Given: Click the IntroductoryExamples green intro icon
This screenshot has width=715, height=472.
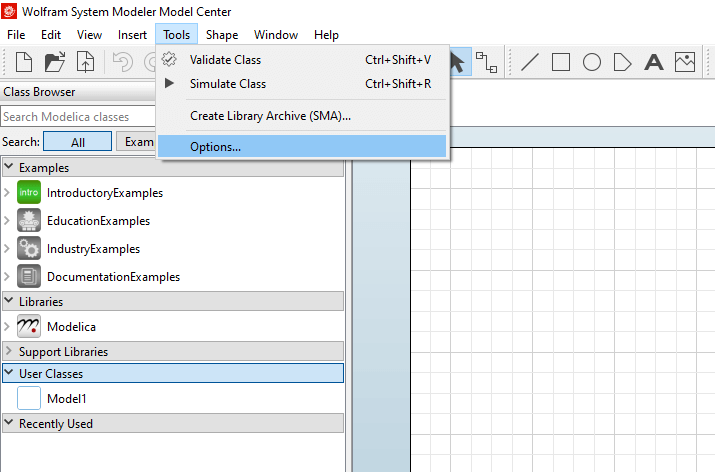Looking at the screenshot, I should pos(29,192).
